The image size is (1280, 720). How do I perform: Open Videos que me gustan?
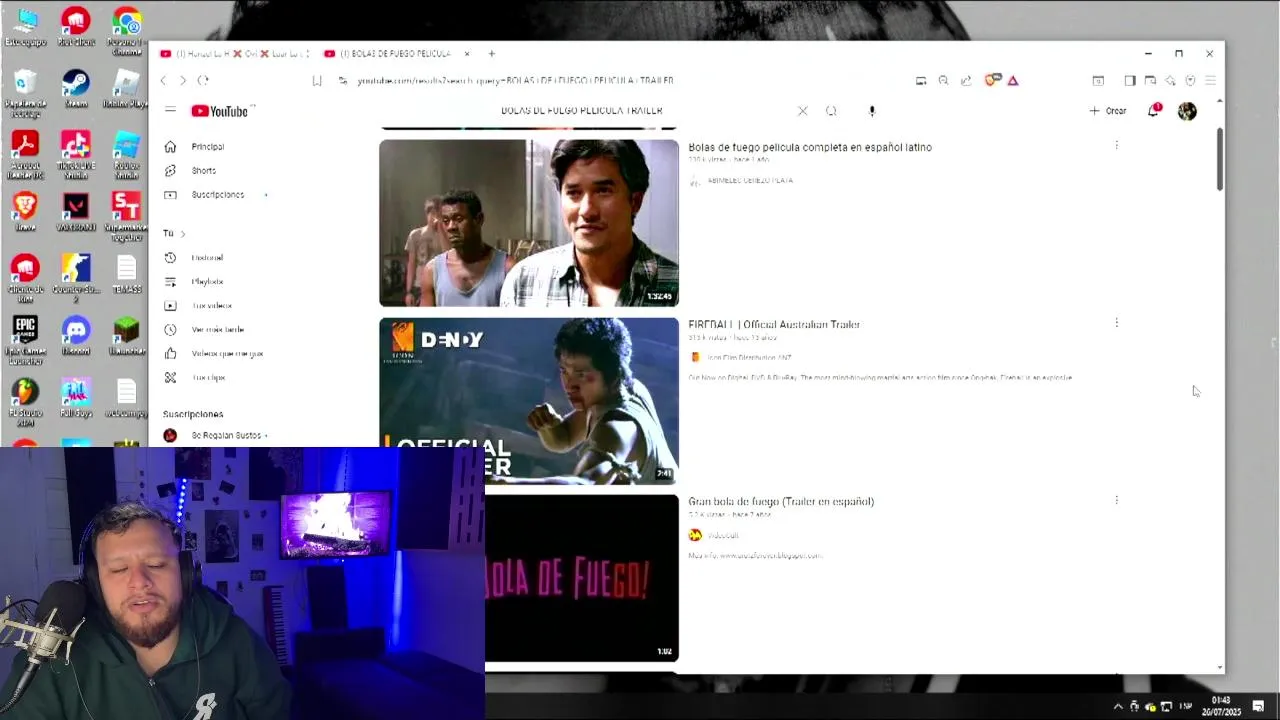pos(227,354)
